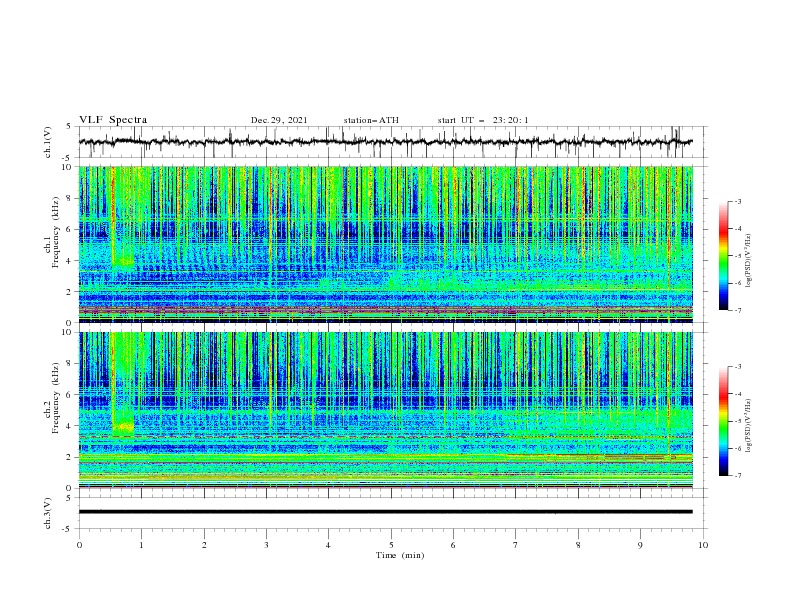Click the "2" kHz tick of ch.1 spectrogram
Screen dimensions: 792x612
tap(71, 292)
